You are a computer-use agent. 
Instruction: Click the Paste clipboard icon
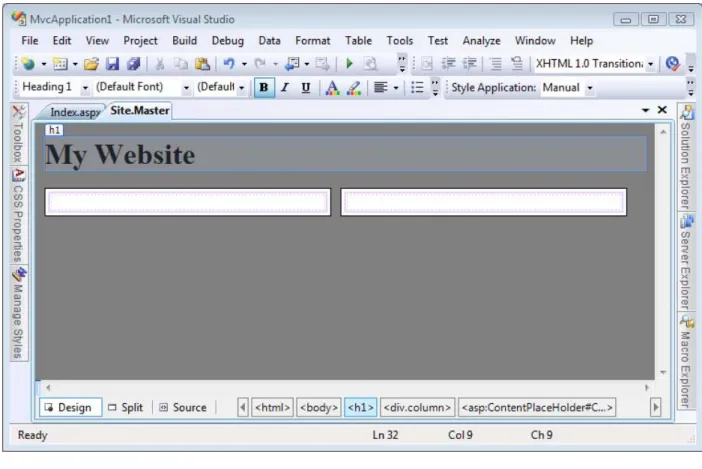202,64
